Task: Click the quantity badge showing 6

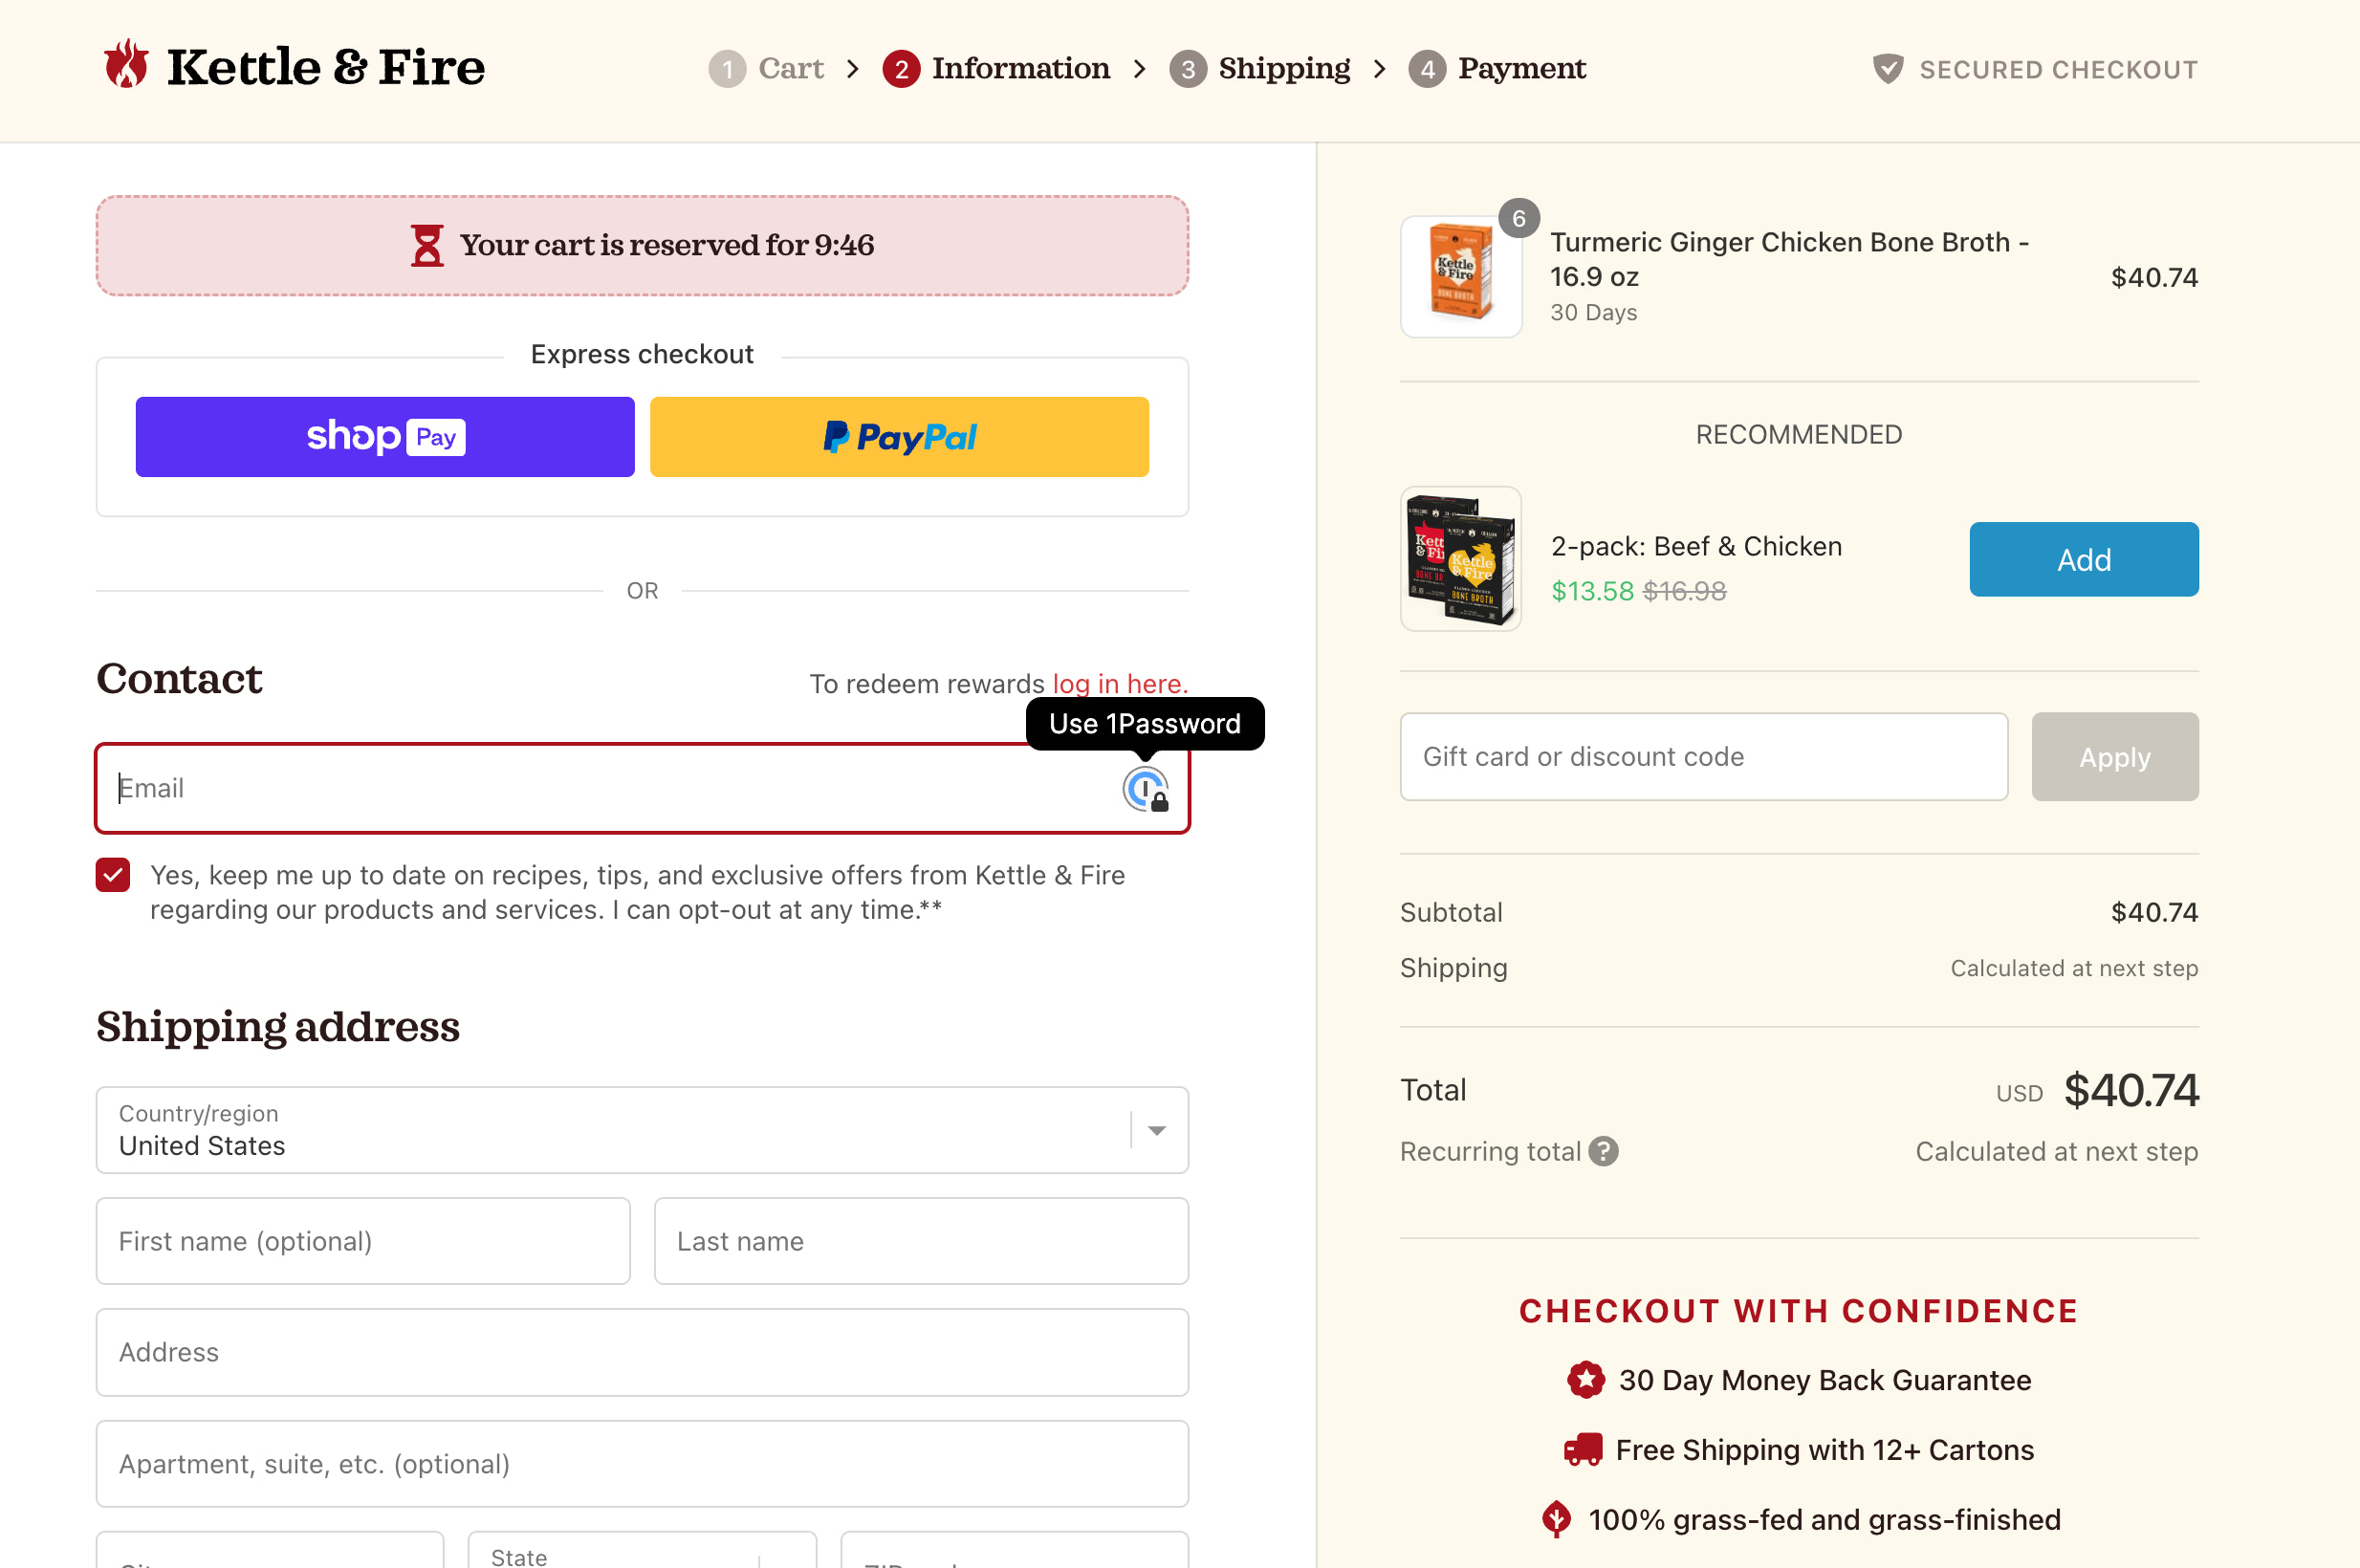Action: point(1518,219)
